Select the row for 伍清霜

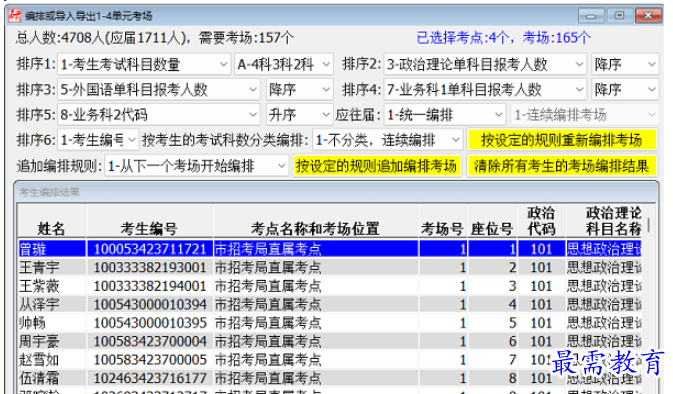tap(330, 378)
